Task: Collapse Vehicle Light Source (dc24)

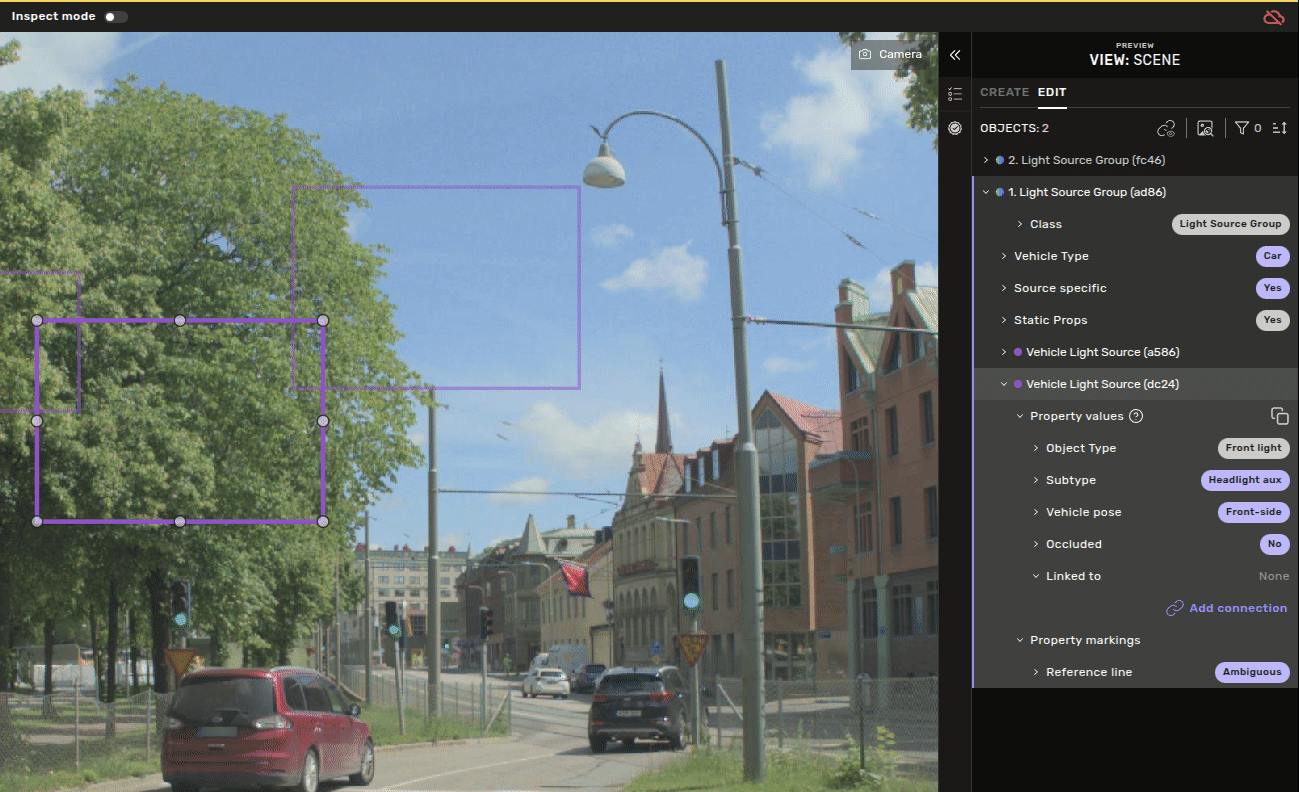Action: click(1004, 384)
